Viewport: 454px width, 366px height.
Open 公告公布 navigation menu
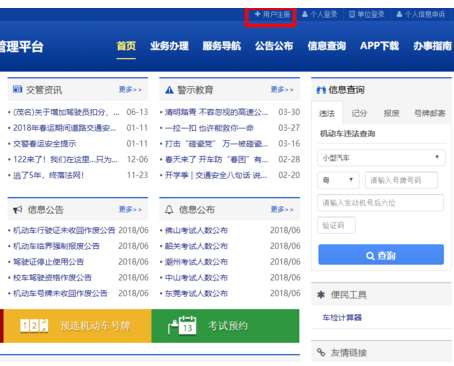click(274, 46)
